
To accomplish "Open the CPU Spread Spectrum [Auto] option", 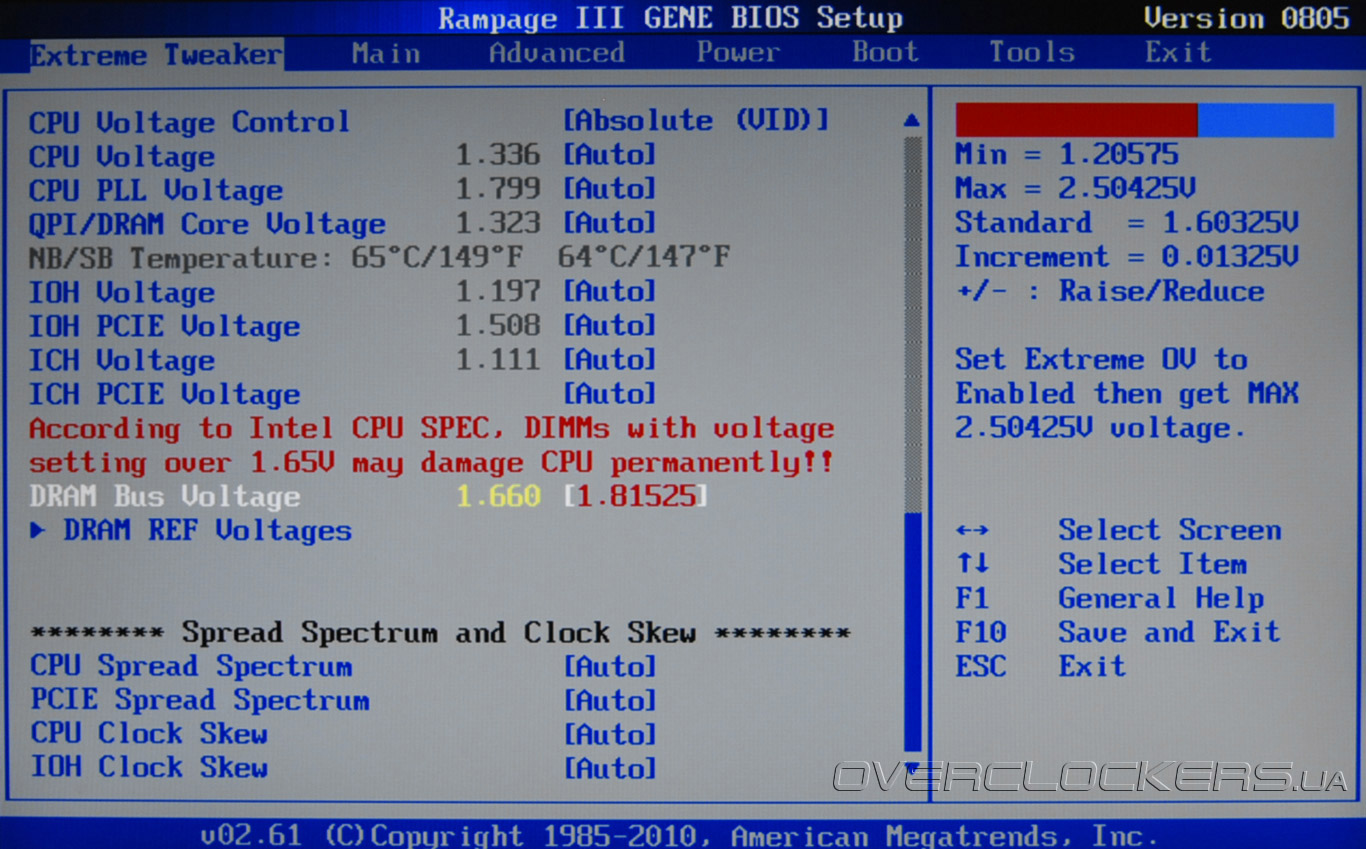I will 610,666.
